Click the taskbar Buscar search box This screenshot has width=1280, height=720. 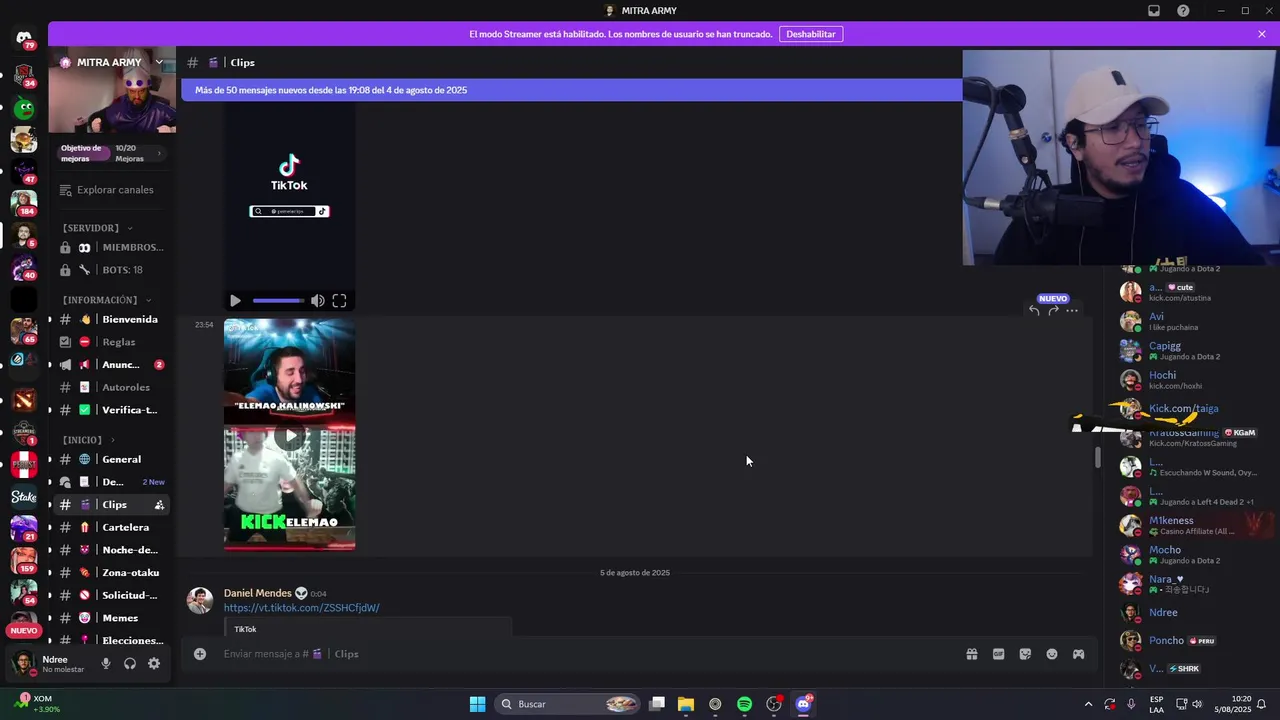click(x=568, y=704)
